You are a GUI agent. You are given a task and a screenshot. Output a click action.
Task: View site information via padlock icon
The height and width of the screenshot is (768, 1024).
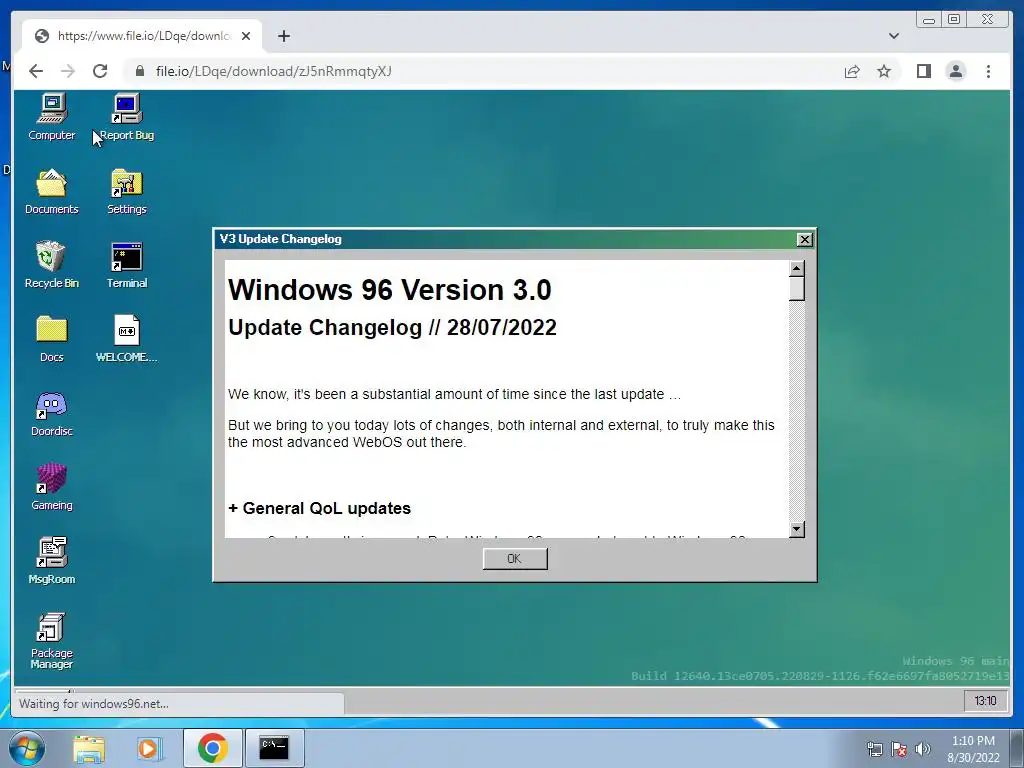click(139, 71)
